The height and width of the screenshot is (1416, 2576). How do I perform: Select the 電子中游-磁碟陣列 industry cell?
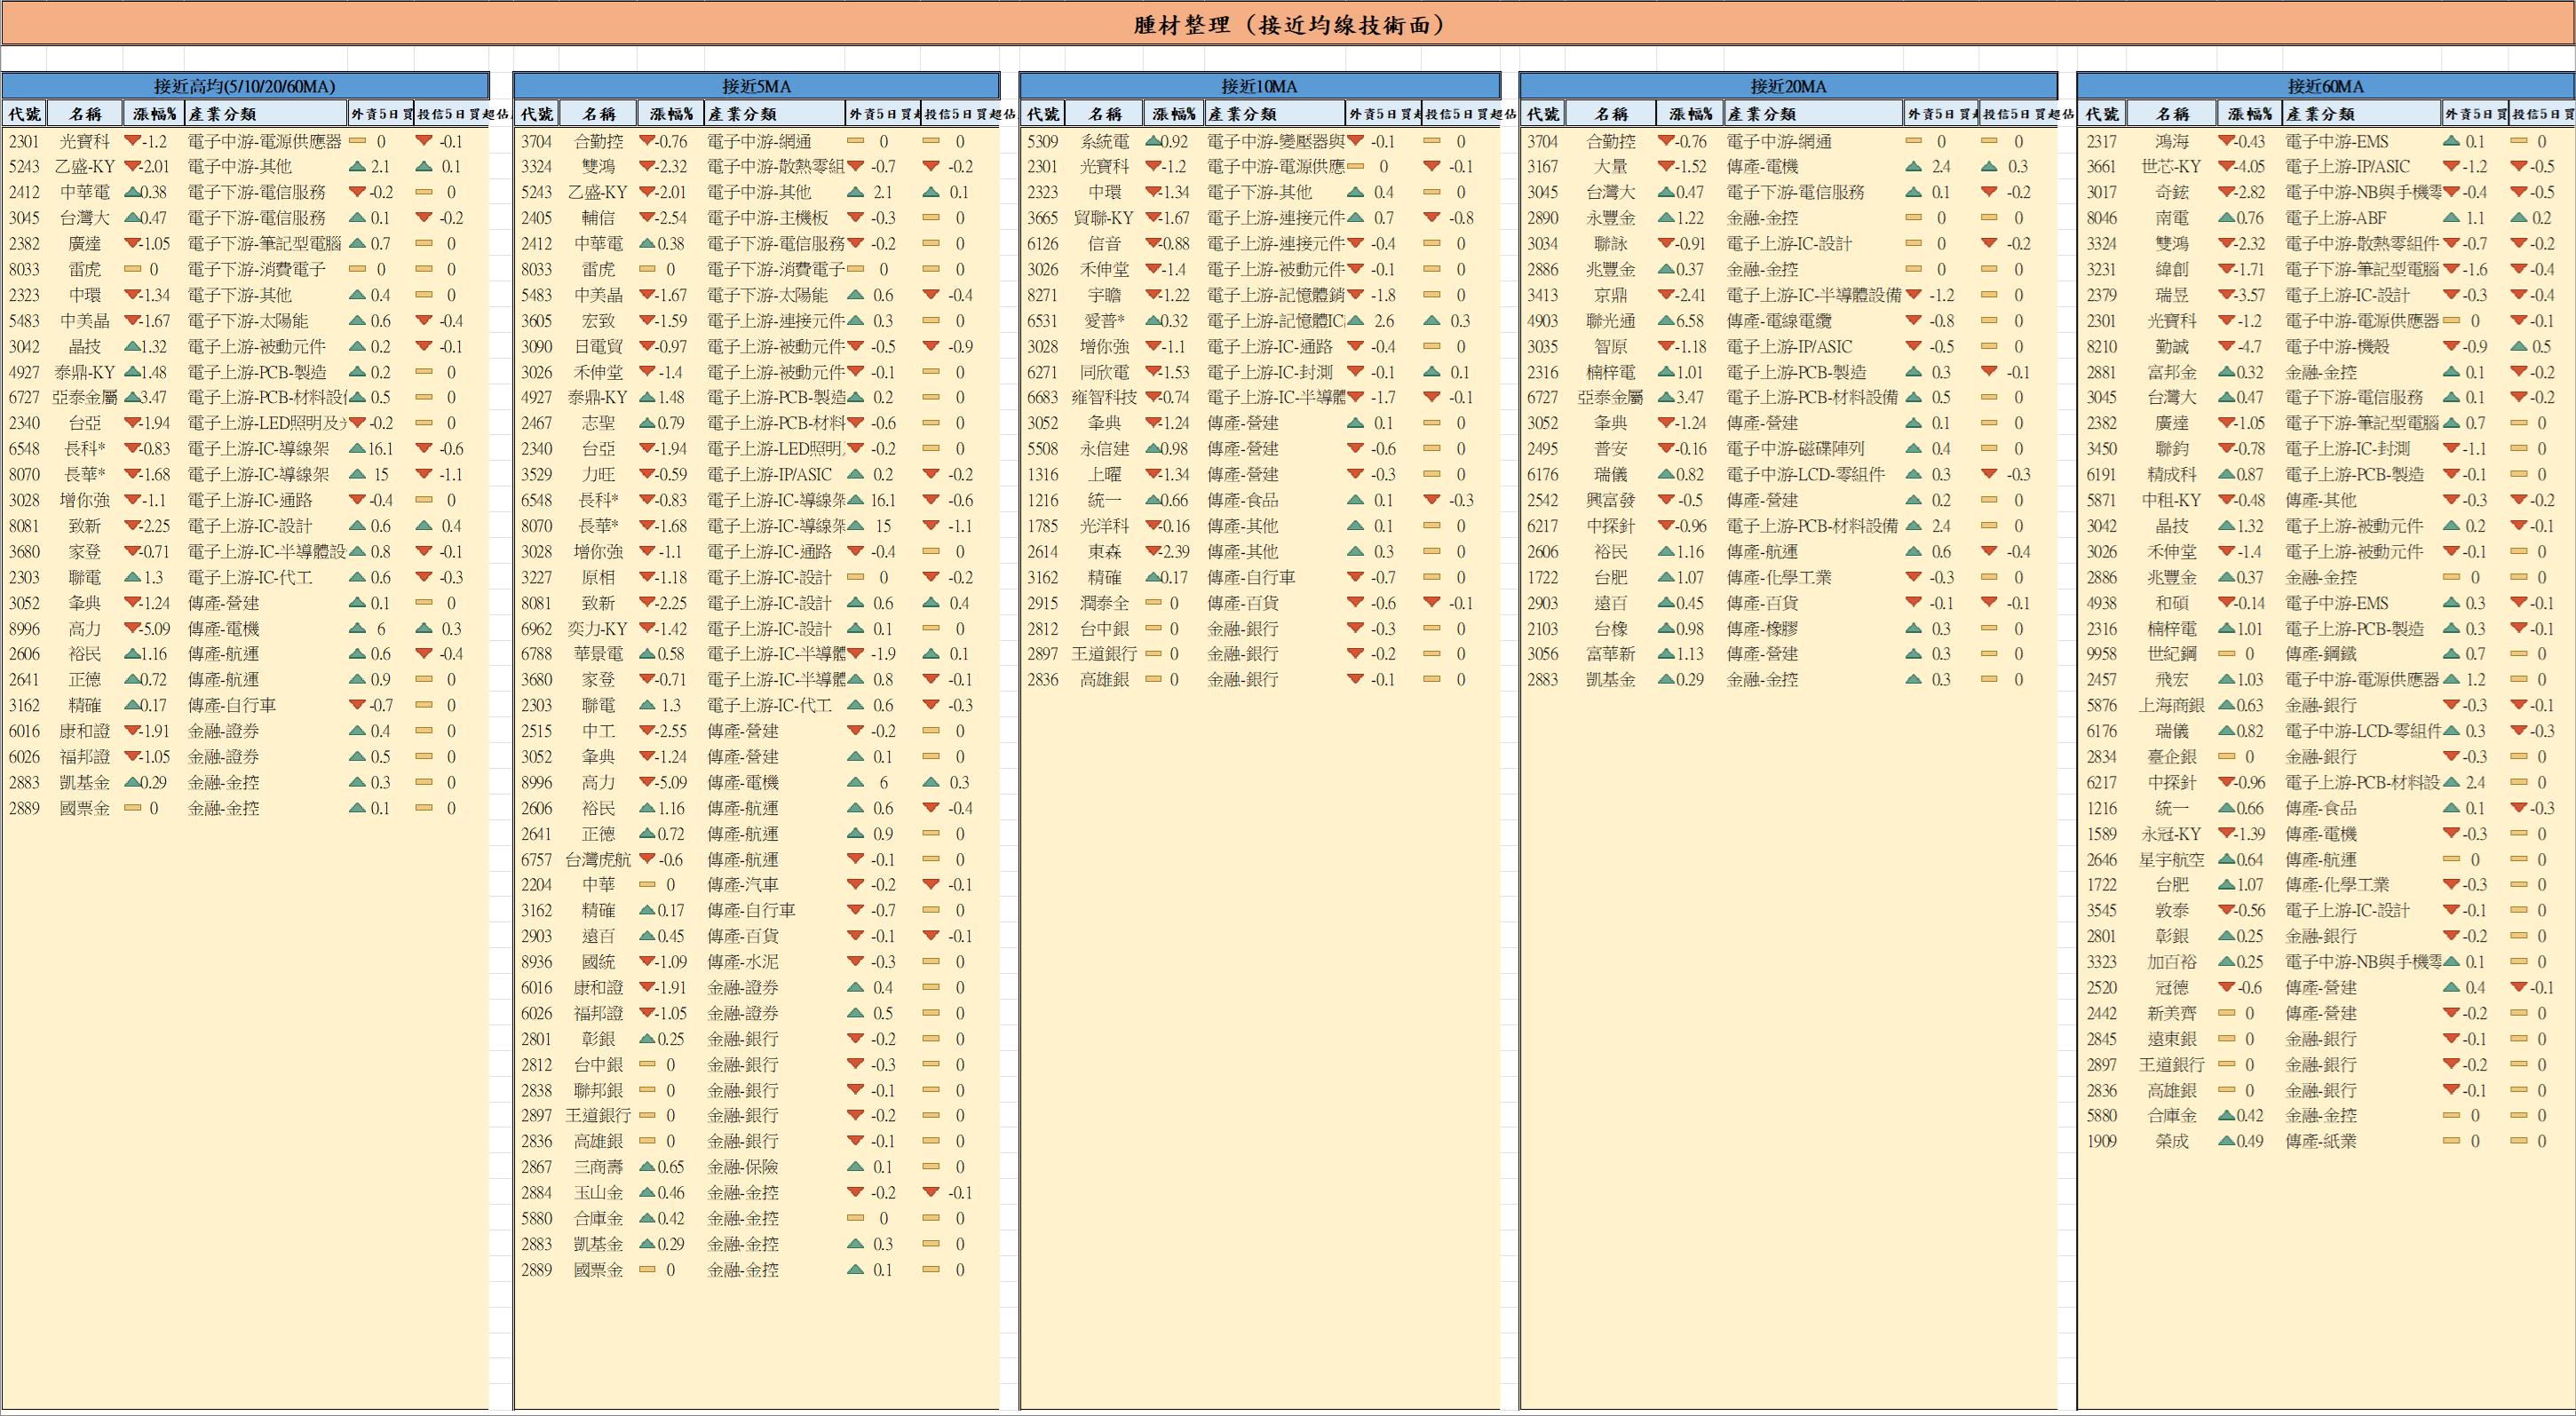coord(1795,449)
